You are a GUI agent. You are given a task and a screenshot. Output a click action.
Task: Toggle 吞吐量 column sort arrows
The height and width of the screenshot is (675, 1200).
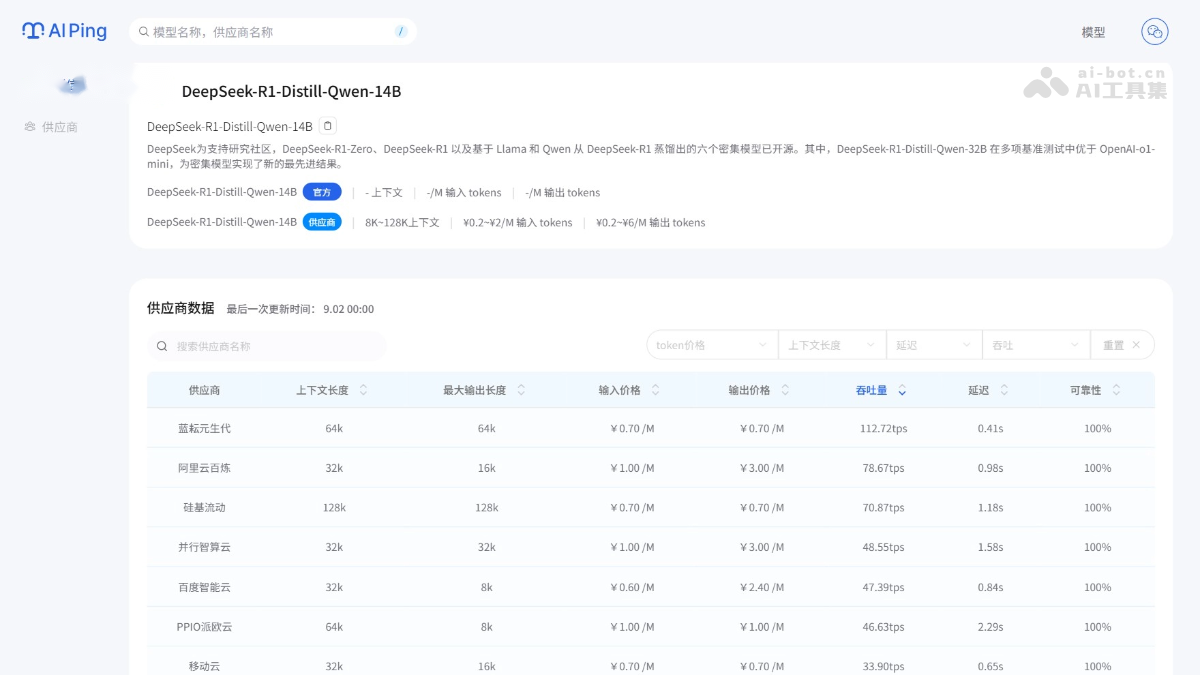point(902,390)
